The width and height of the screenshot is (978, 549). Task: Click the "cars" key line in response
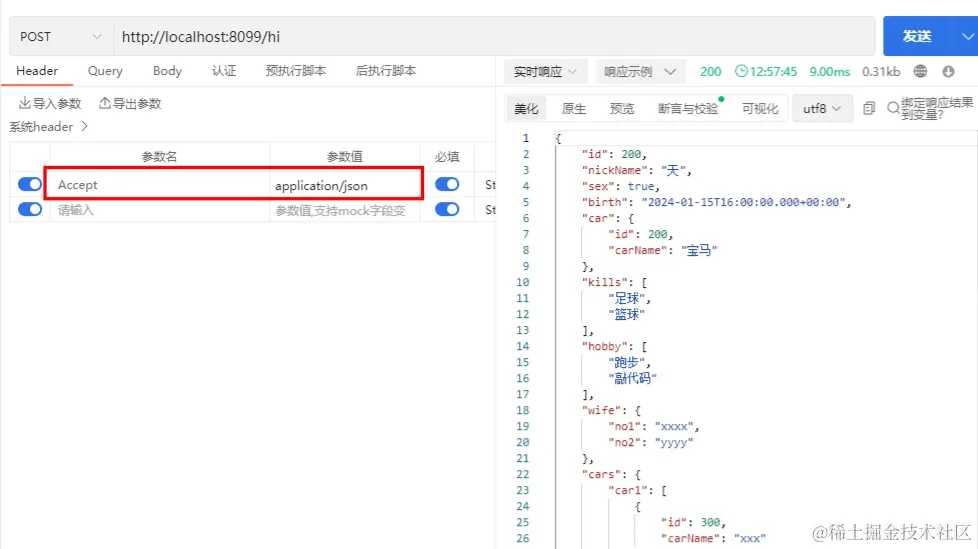[x=611, y=474]
